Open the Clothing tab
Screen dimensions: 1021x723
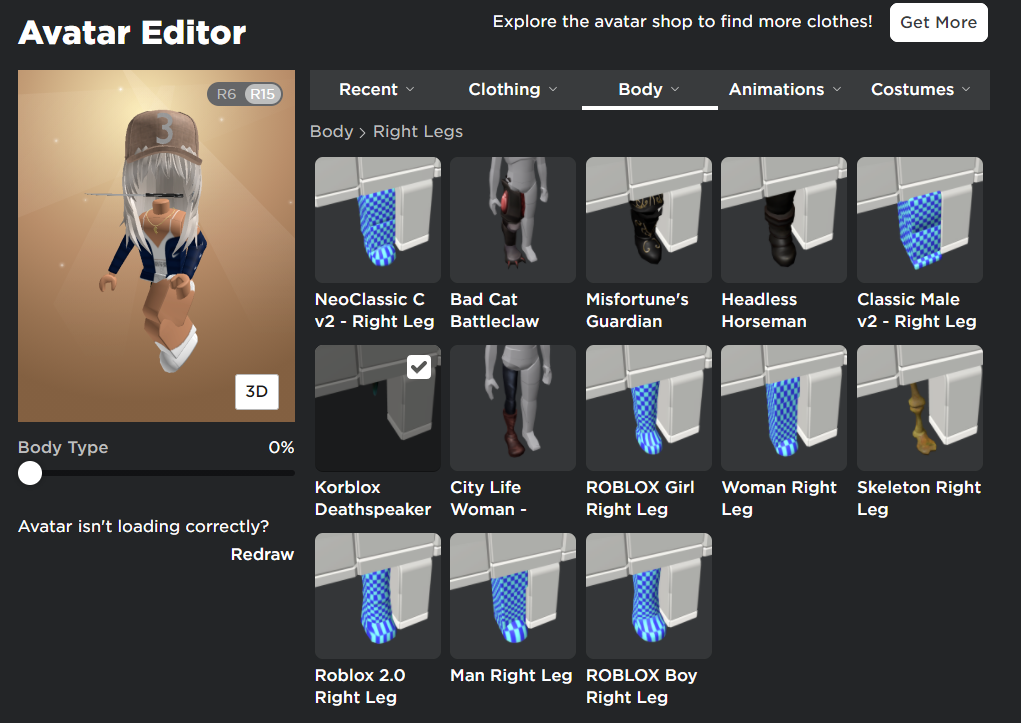pyautogui.click(x=512, y=89)
